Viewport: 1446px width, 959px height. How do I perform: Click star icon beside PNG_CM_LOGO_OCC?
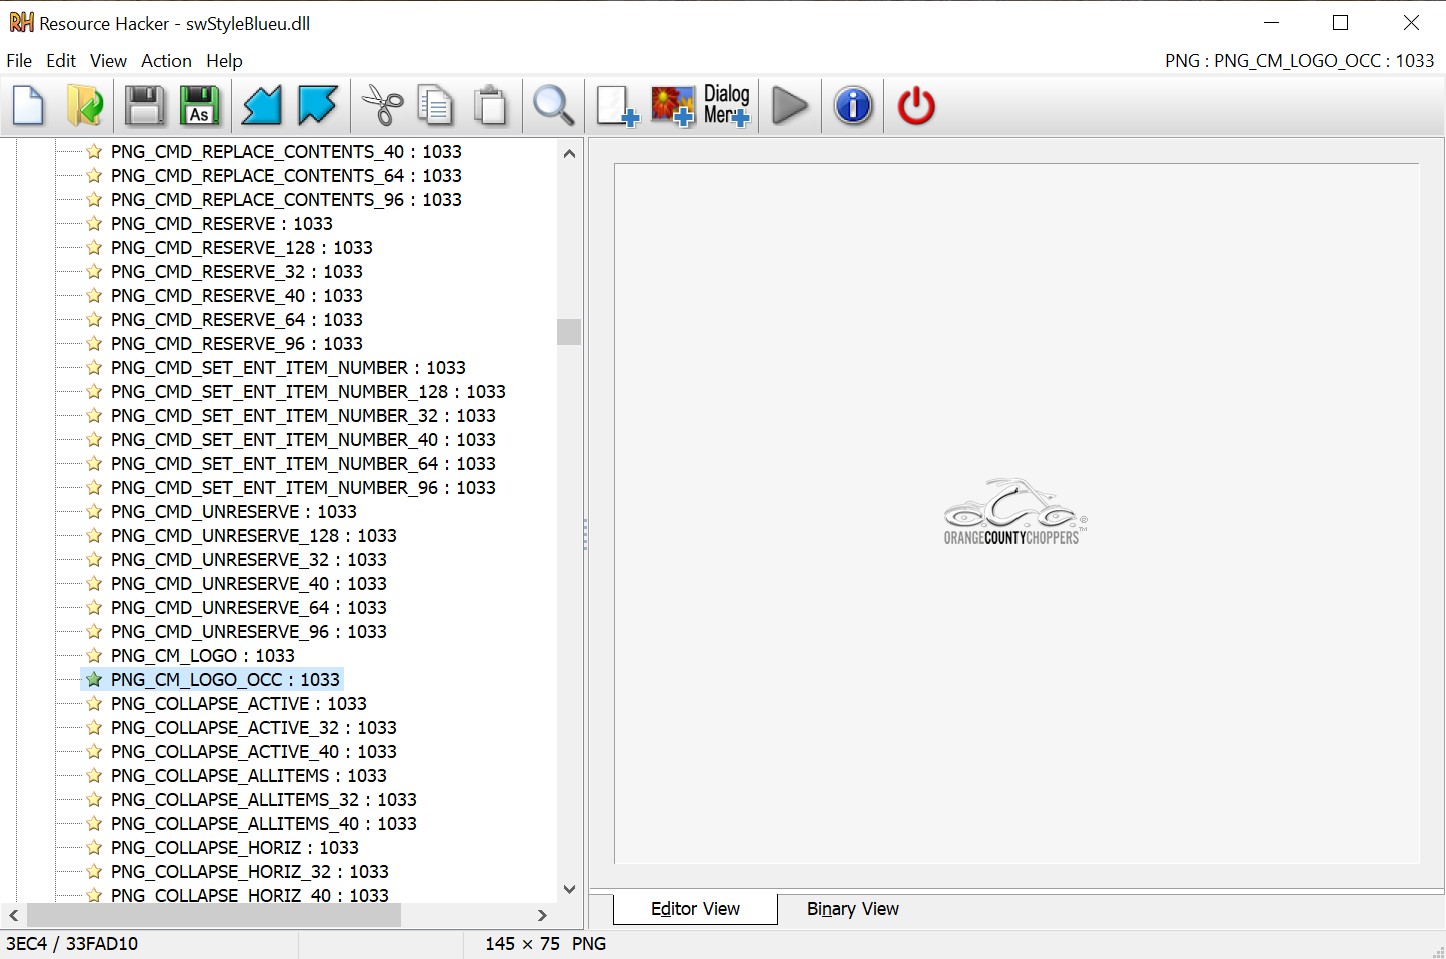pos(94,679)
